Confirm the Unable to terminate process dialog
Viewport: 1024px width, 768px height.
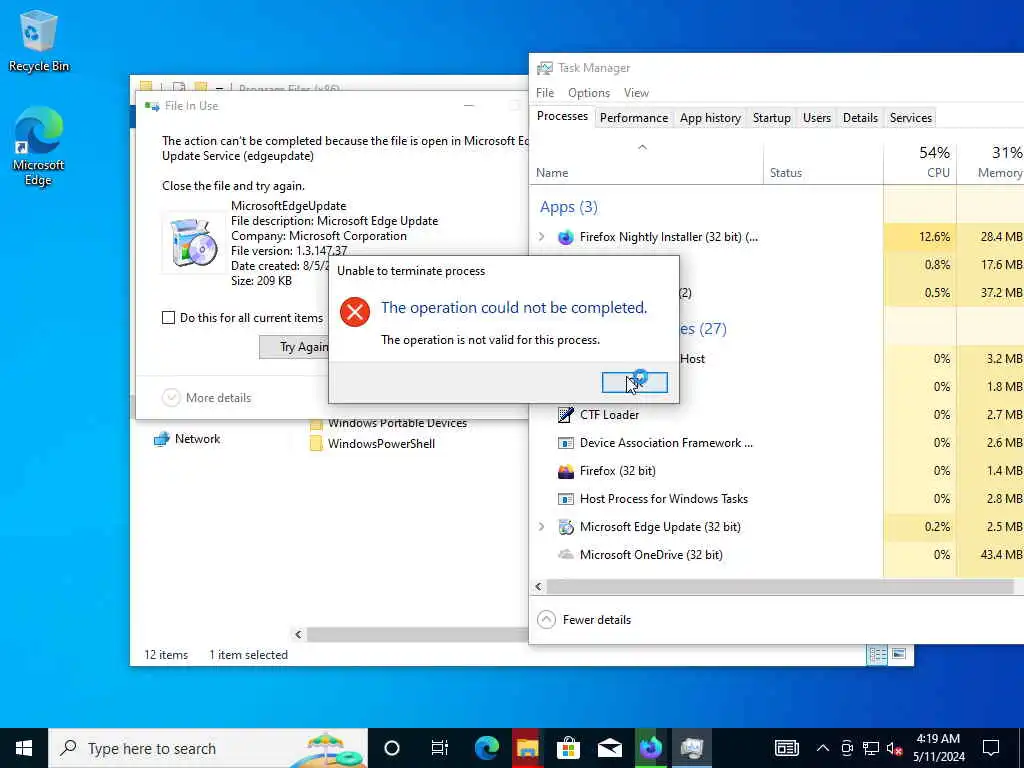(x=634, y=383)
